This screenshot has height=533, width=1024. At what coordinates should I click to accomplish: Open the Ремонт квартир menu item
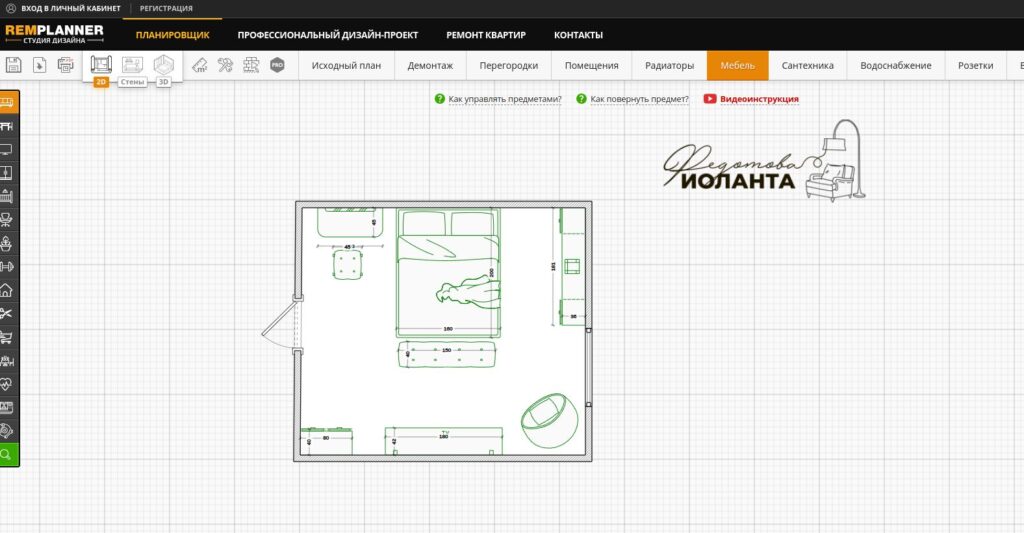click(486, 35)
